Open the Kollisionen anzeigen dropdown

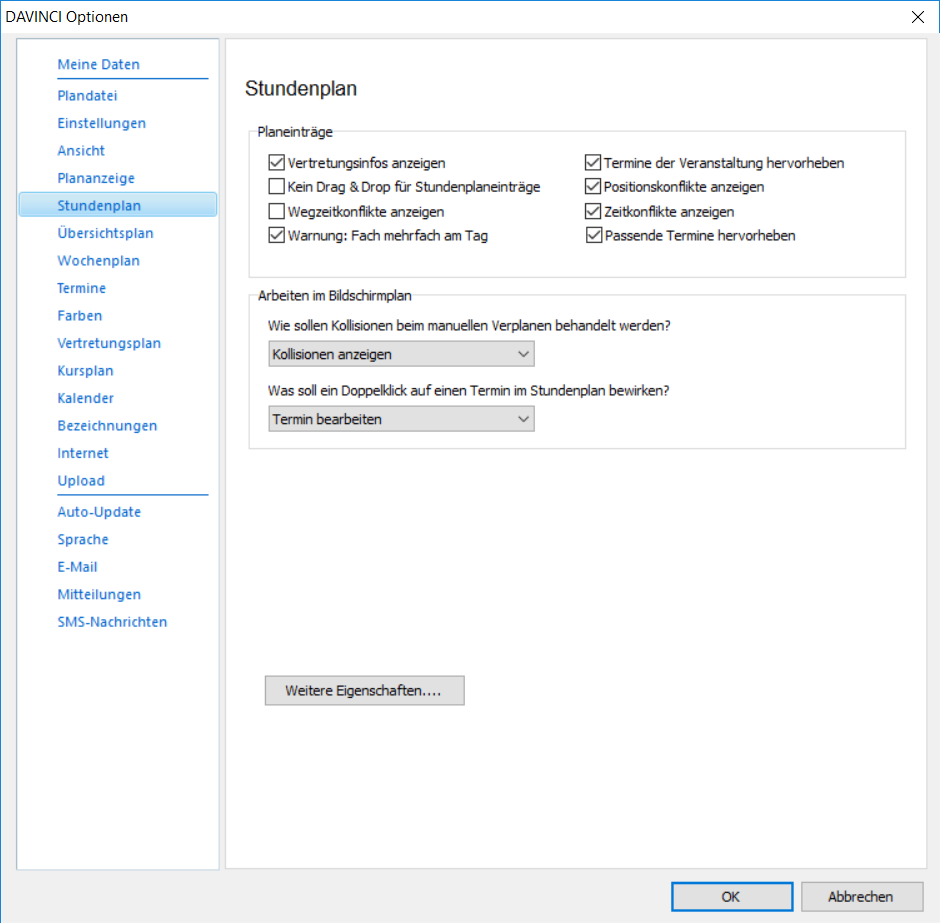[401, 354]
